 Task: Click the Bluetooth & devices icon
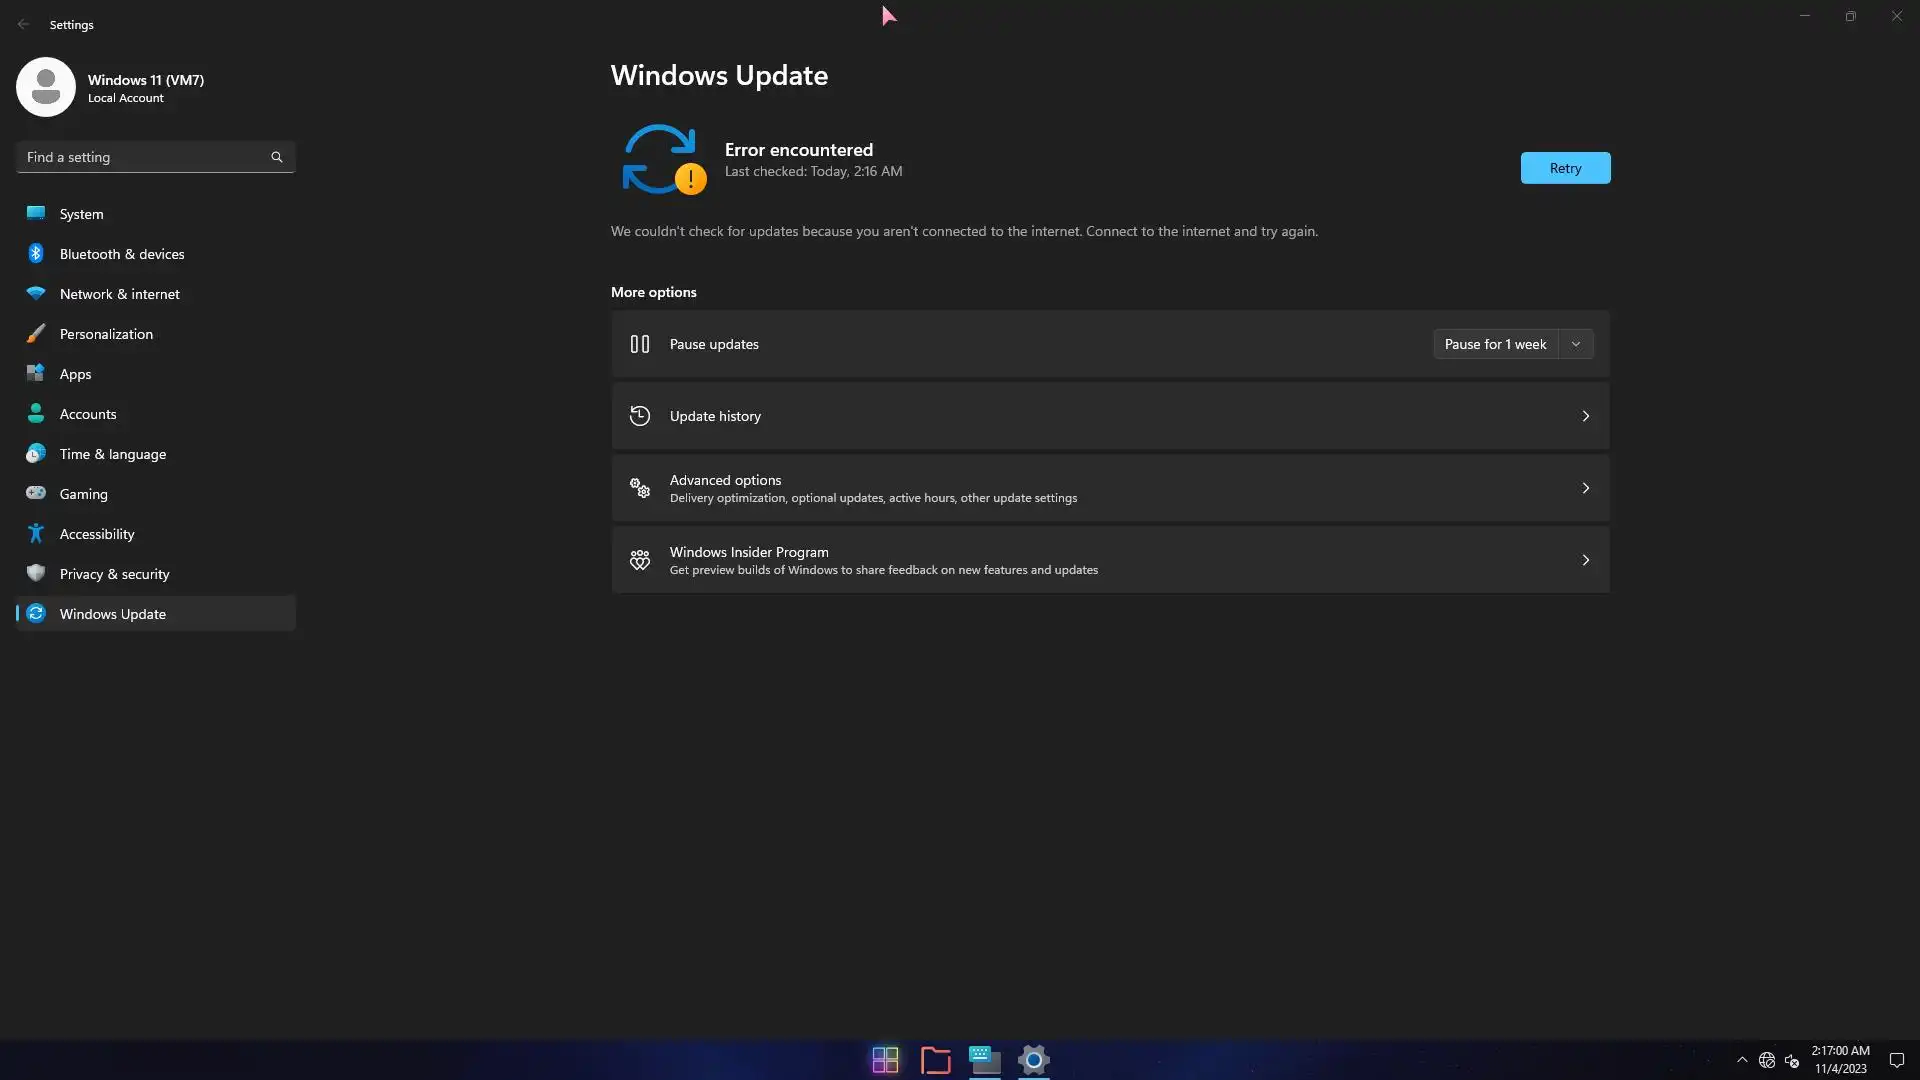pos(36,254)
